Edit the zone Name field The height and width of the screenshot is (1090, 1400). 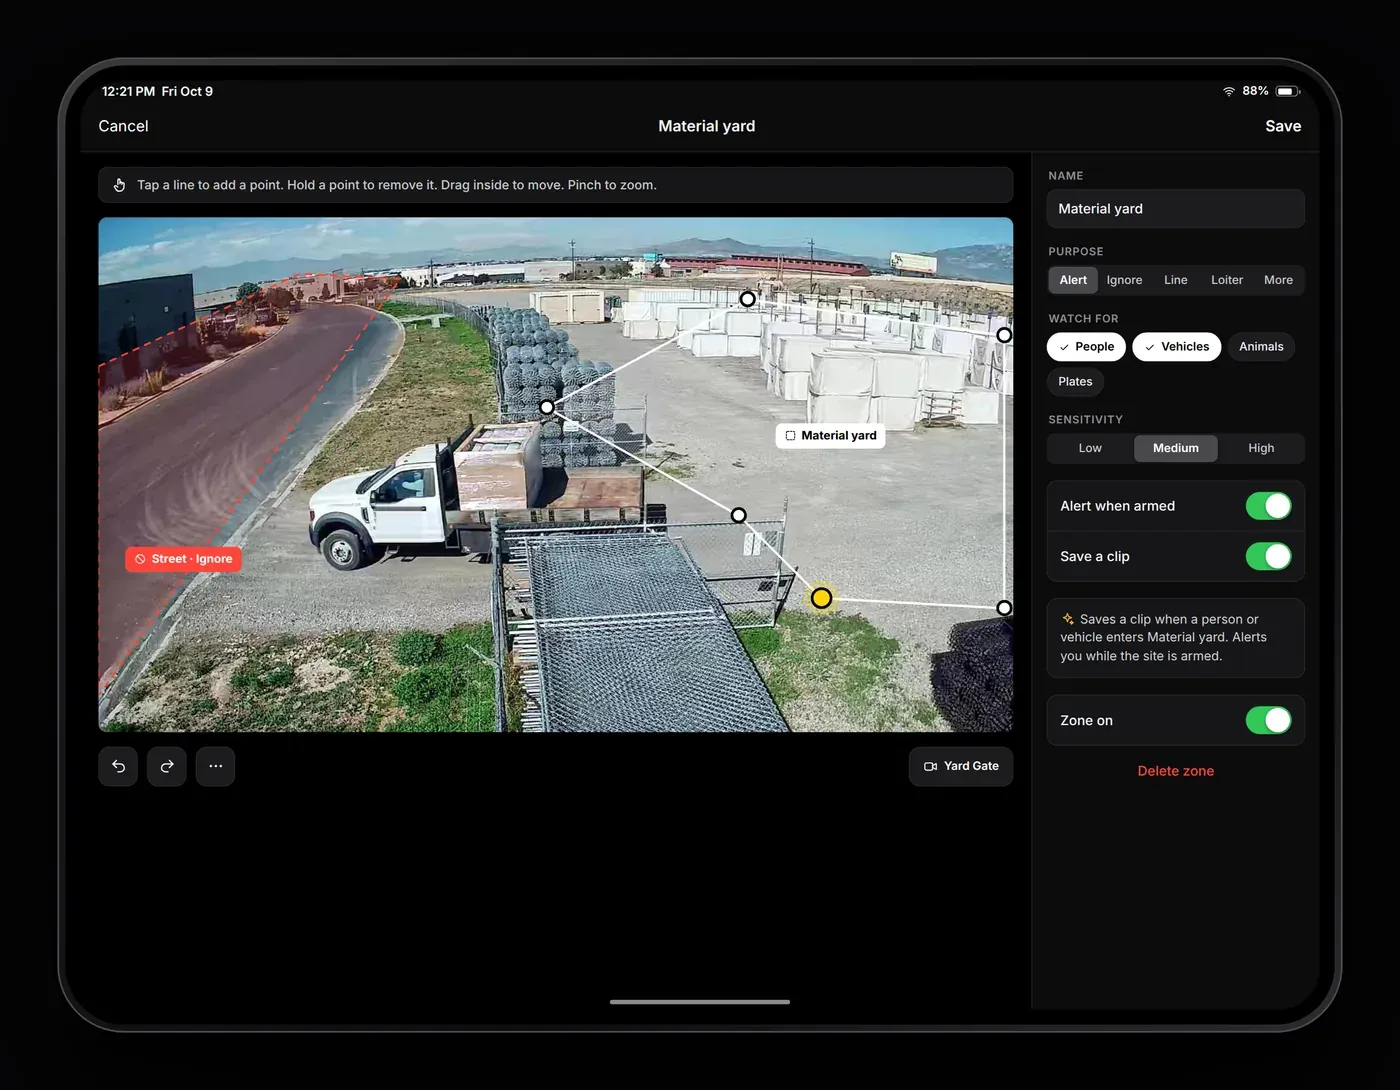coord(1176,209)
